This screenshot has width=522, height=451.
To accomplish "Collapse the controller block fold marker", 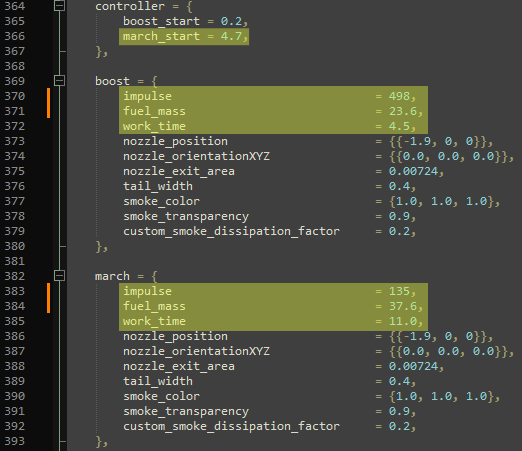I will tap(59, 6).
